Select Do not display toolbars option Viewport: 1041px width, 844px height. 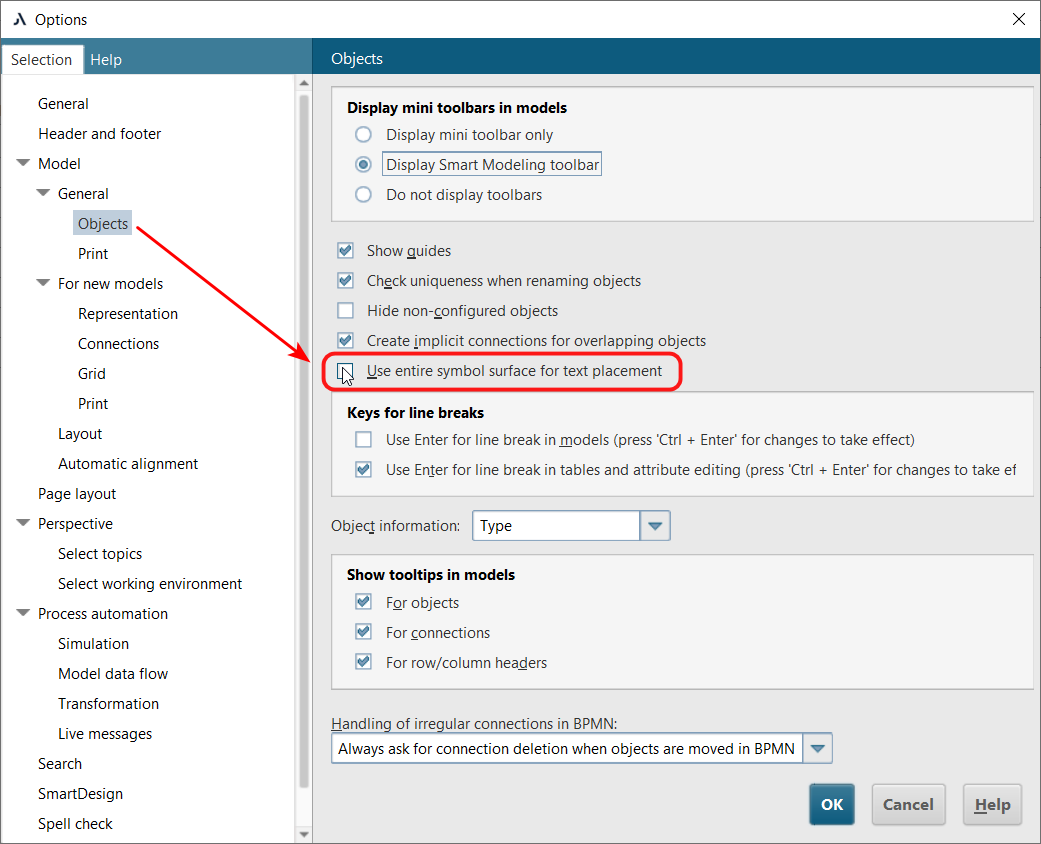(x=364, y=195)
